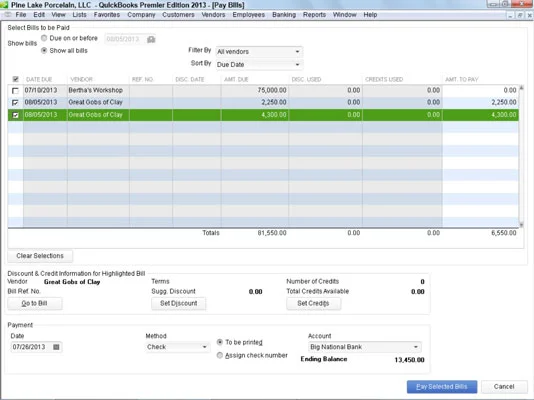The height and width of the screenshot is (400, 534).
Task: Open the Employees menu
Action: tap(249, 15)
